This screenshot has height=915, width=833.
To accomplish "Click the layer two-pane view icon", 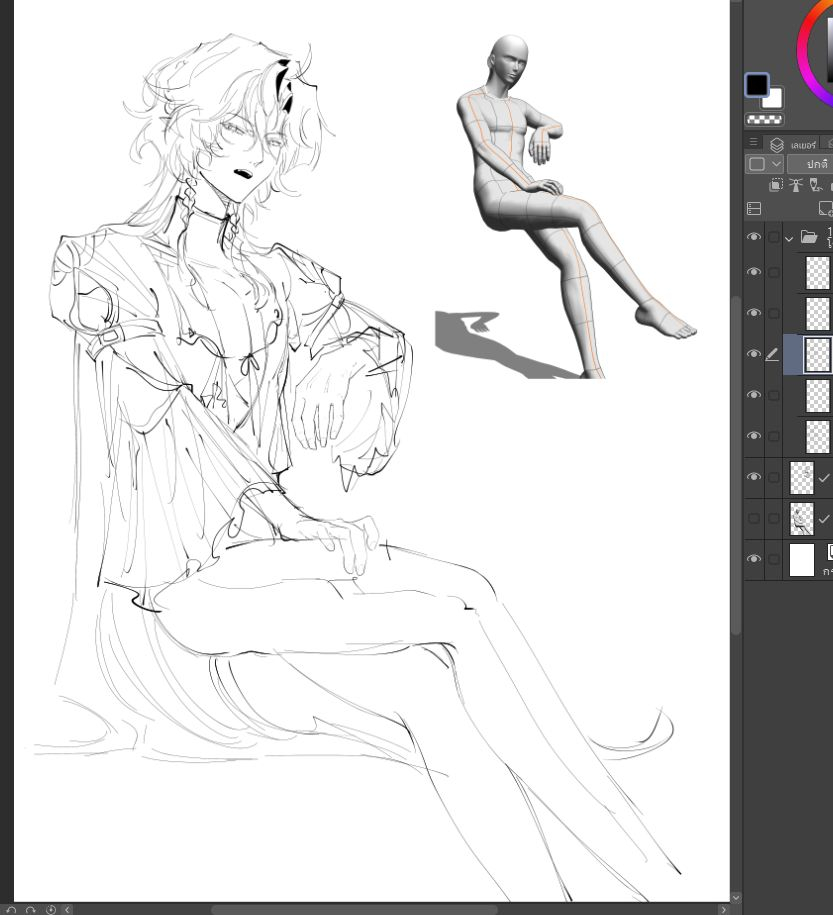I will click(754, 209).
